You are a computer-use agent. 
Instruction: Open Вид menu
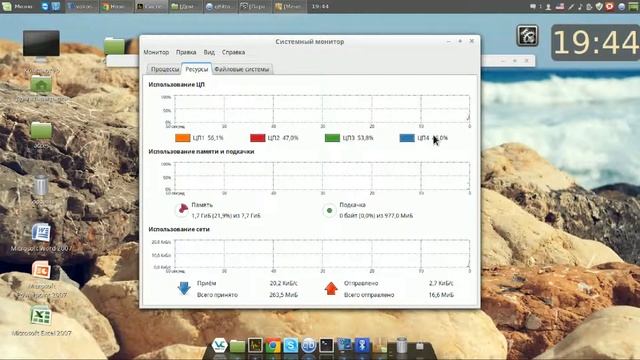click(x=209, y=52)
